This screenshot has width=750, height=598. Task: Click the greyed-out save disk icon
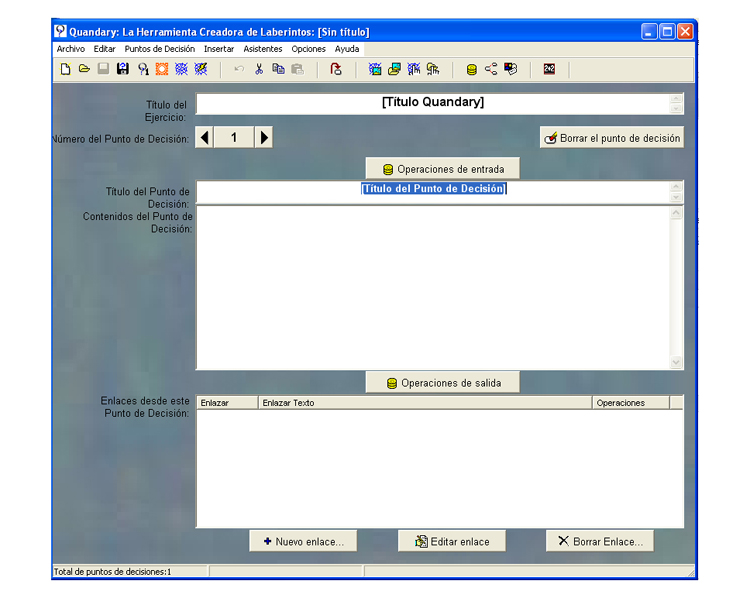(103, 69)
